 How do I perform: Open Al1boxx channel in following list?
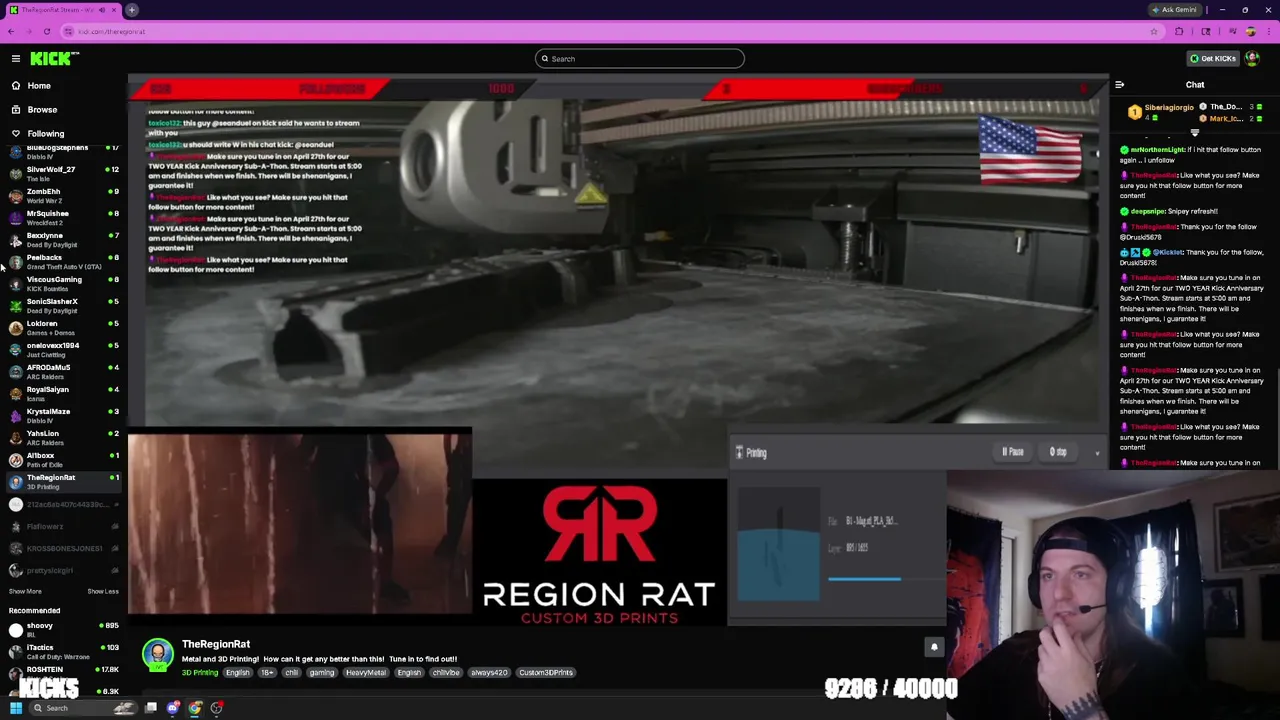click(x=62, y=459)
